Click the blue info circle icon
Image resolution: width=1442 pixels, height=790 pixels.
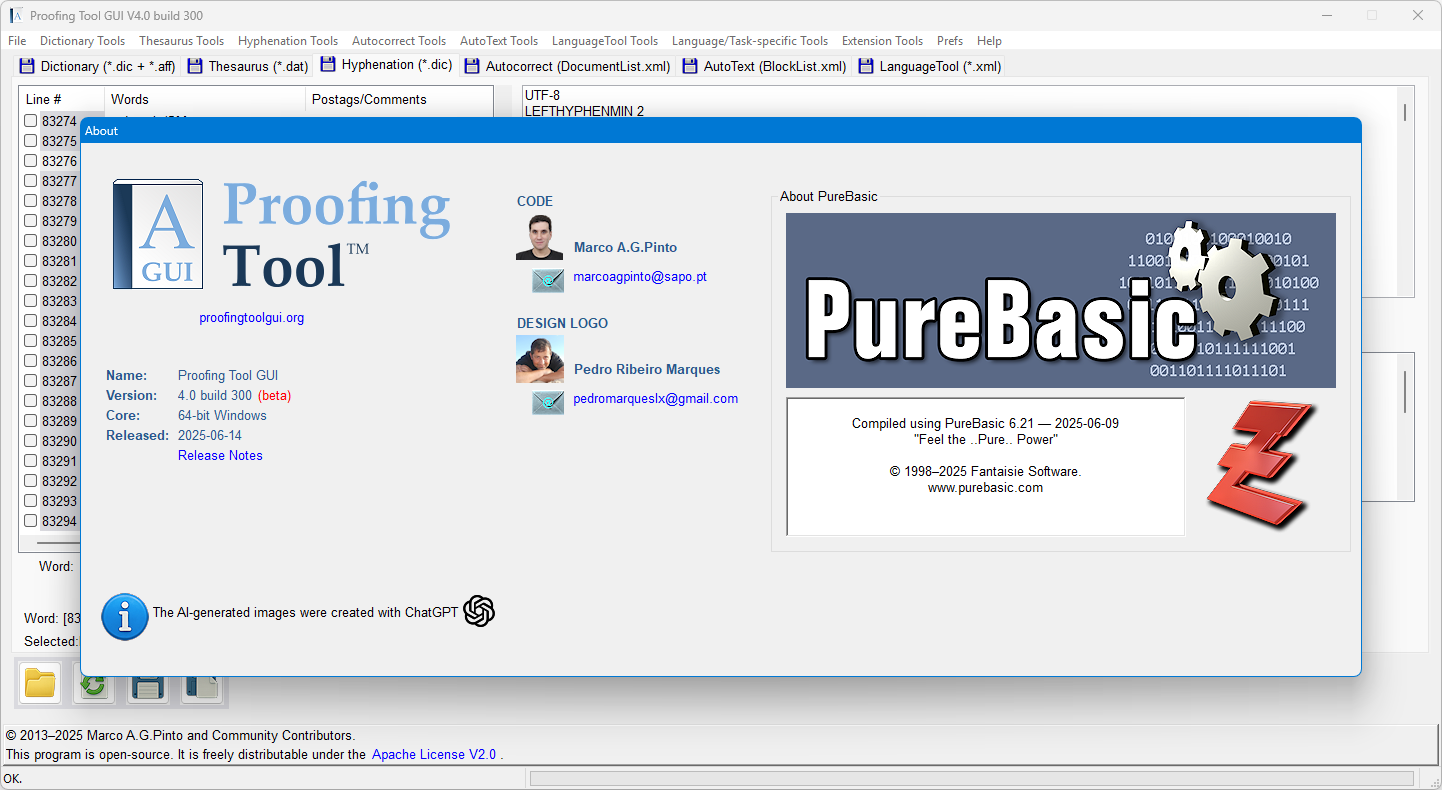125,617
